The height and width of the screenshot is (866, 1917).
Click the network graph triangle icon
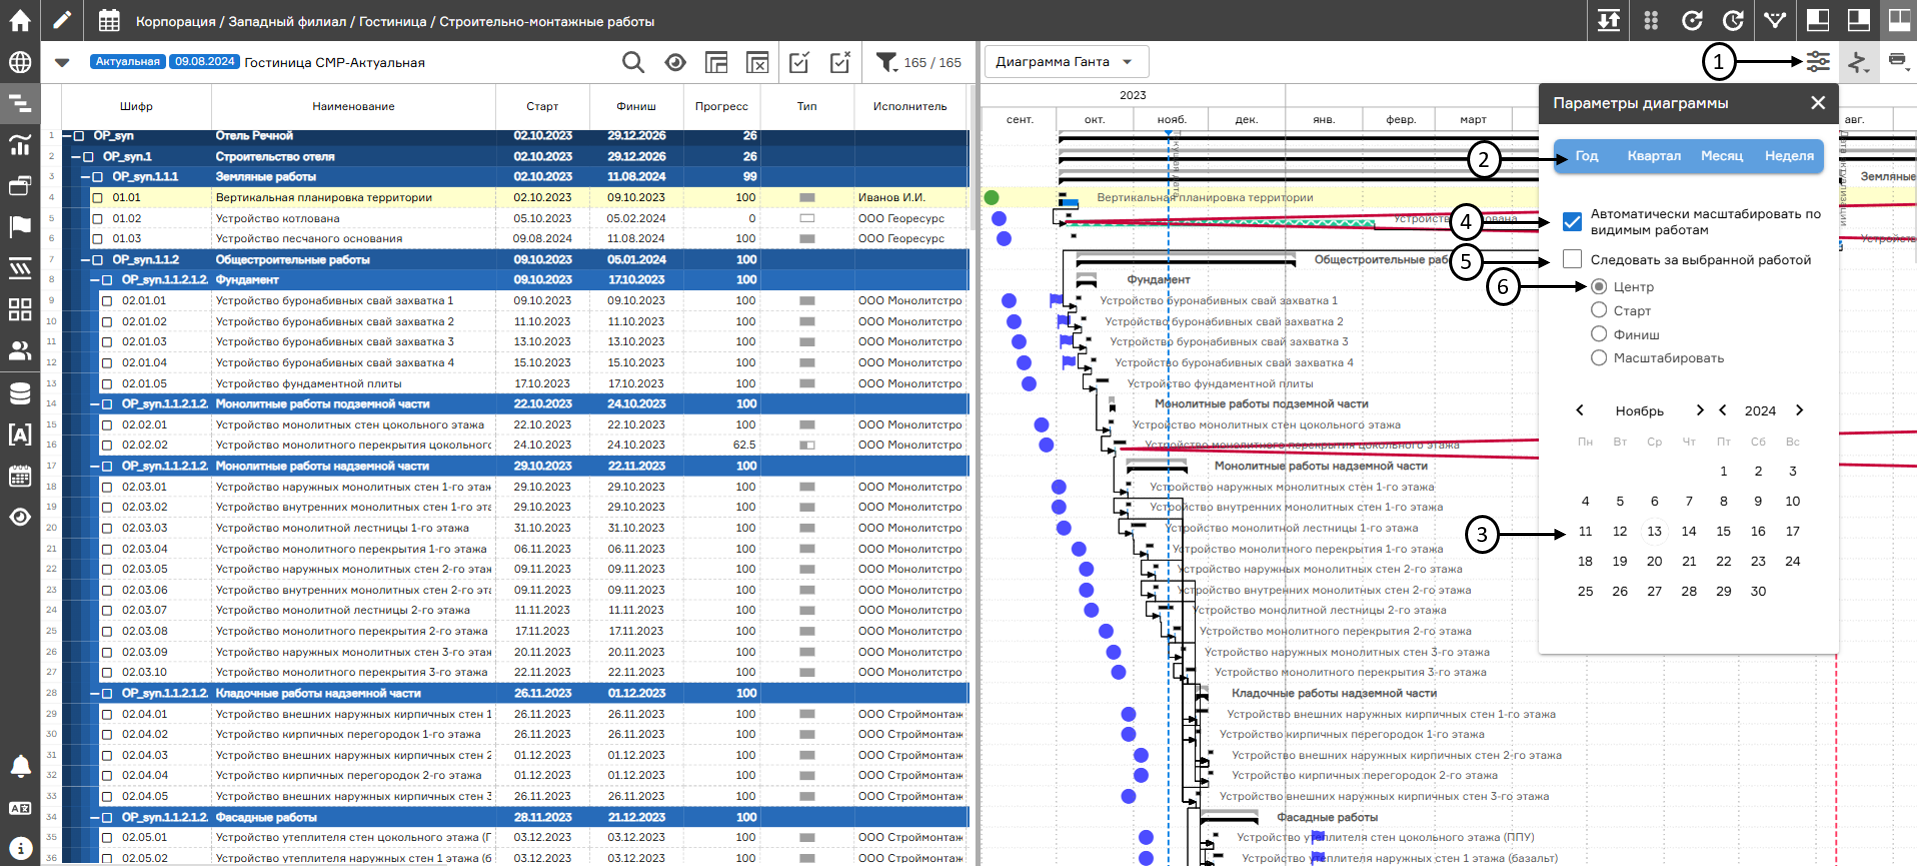pos(1775,20)
